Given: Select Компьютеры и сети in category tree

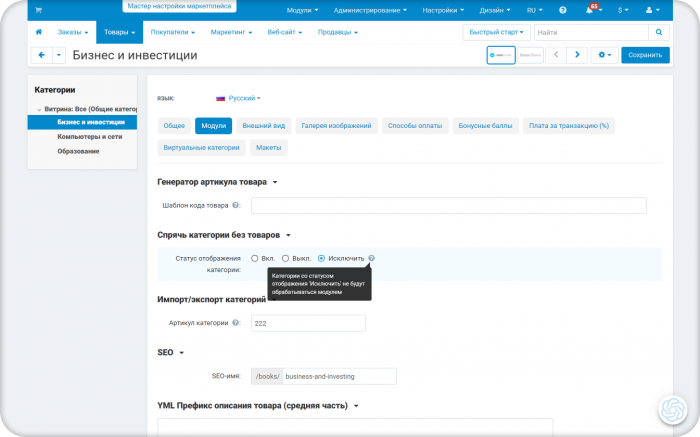Looking at the screenshot, I should 89,137.
